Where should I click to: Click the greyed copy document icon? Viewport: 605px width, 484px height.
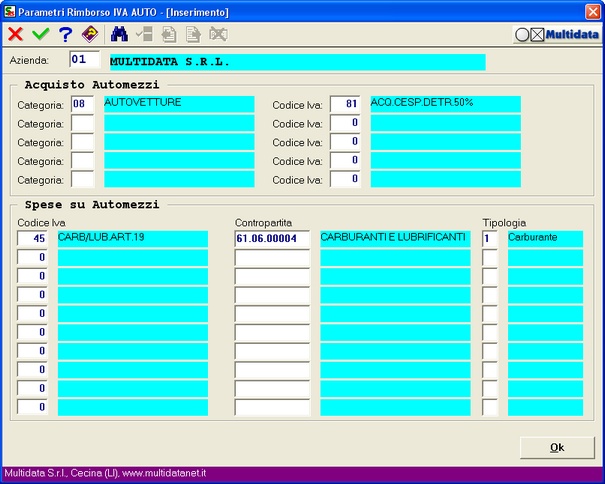pyautogui.click(x=168, y=34)
